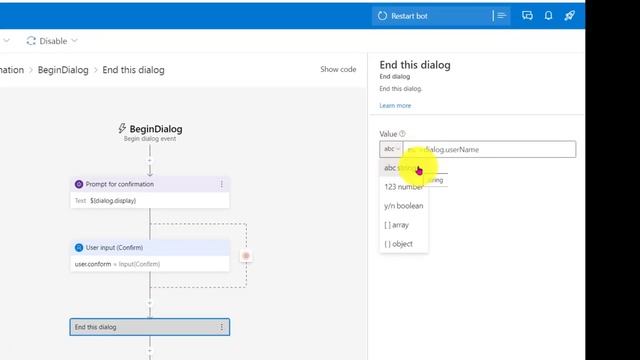Click the End this dialog panel heading
640x360 pixels.
tap(415, 65)
